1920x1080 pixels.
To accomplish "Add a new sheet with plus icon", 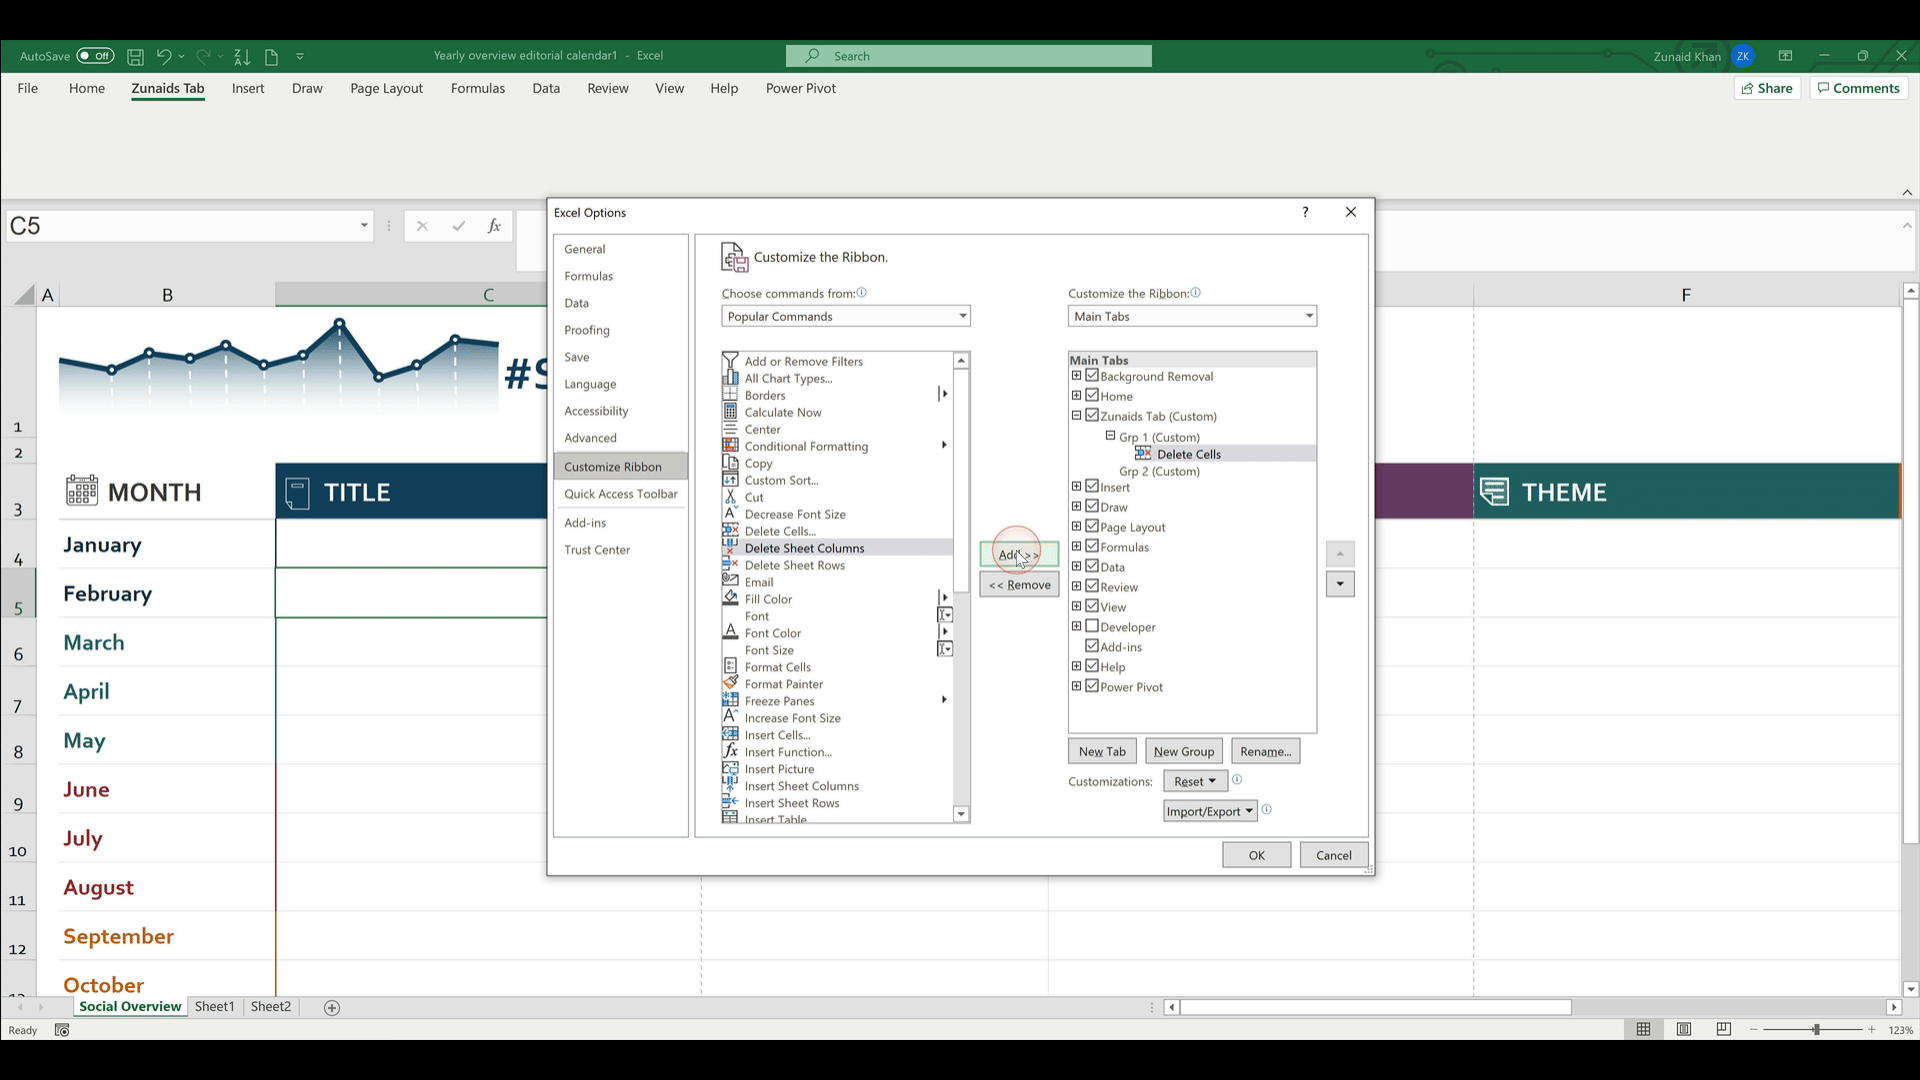I will point(332,1007).
